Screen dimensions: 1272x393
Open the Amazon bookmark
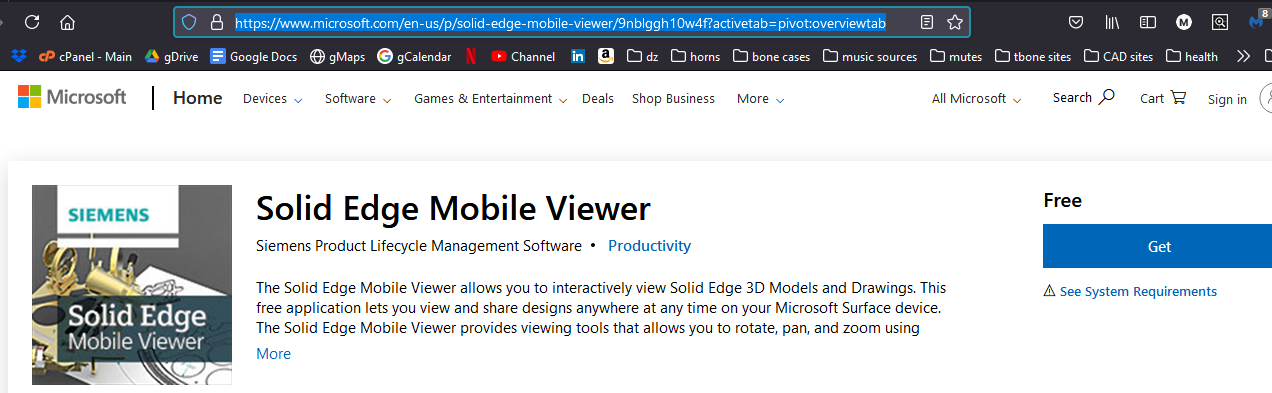click(x=606, y=57)
